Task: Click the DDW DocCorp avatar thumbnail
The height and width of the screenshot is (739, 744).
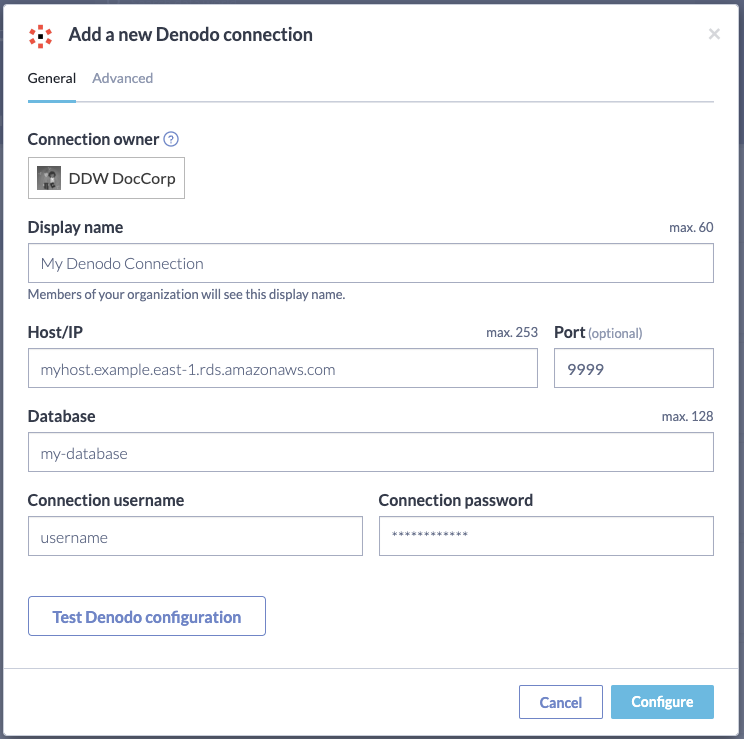Action: click(49, 178)
